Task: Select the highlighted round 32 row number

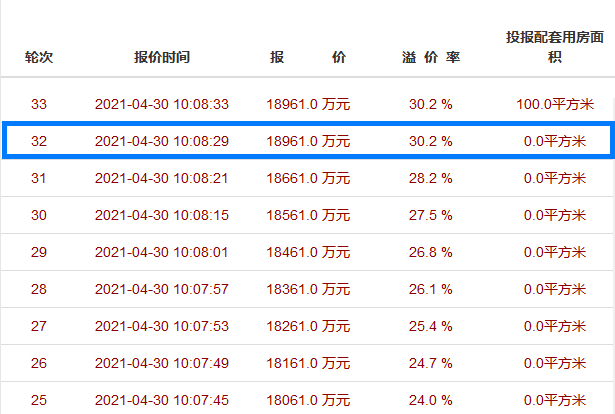Action: (39, 141)
